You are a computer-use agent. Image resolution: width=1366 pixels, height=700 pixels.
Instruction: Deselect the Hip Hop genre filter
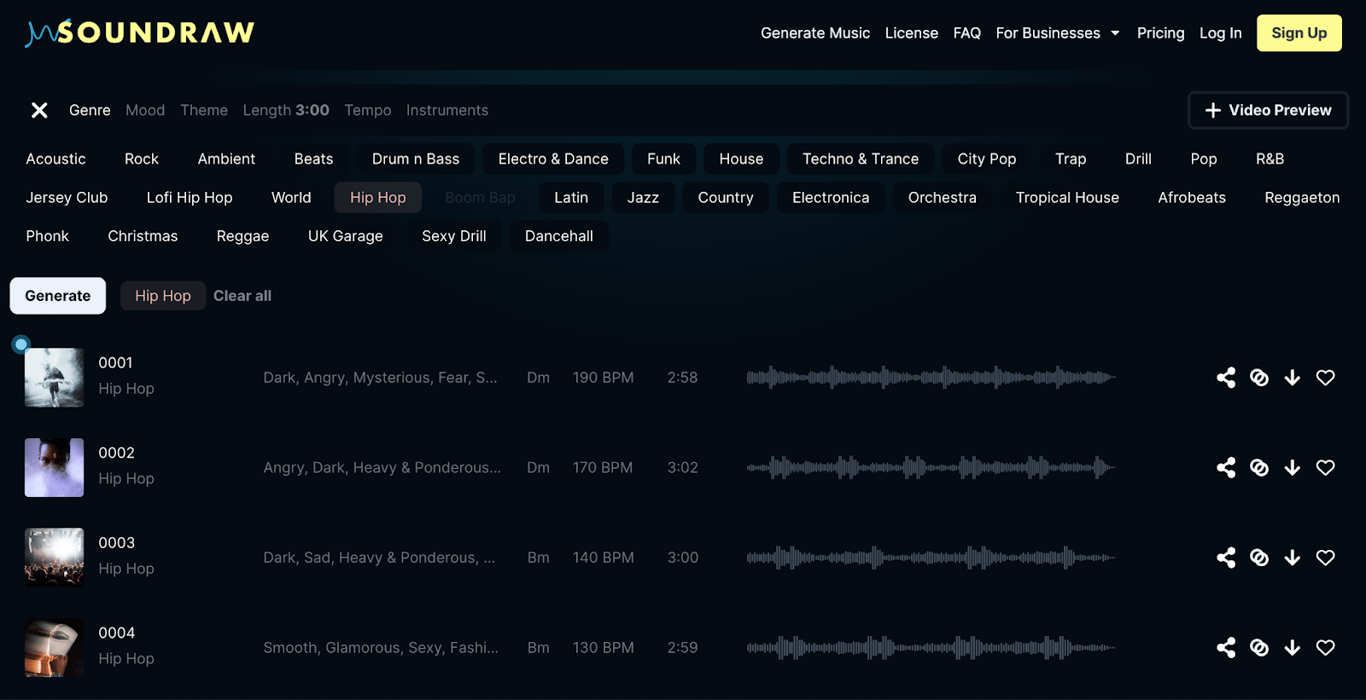click(x=377, y=197)
